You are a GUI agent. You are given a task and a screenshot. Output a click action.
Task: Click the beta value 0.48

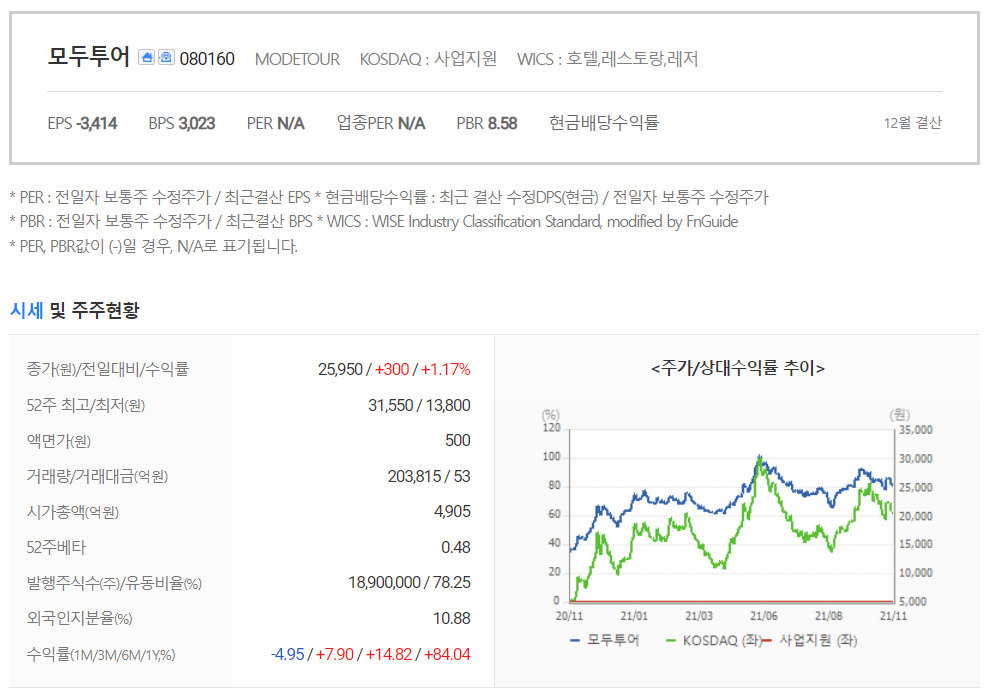tap(456, 547)
